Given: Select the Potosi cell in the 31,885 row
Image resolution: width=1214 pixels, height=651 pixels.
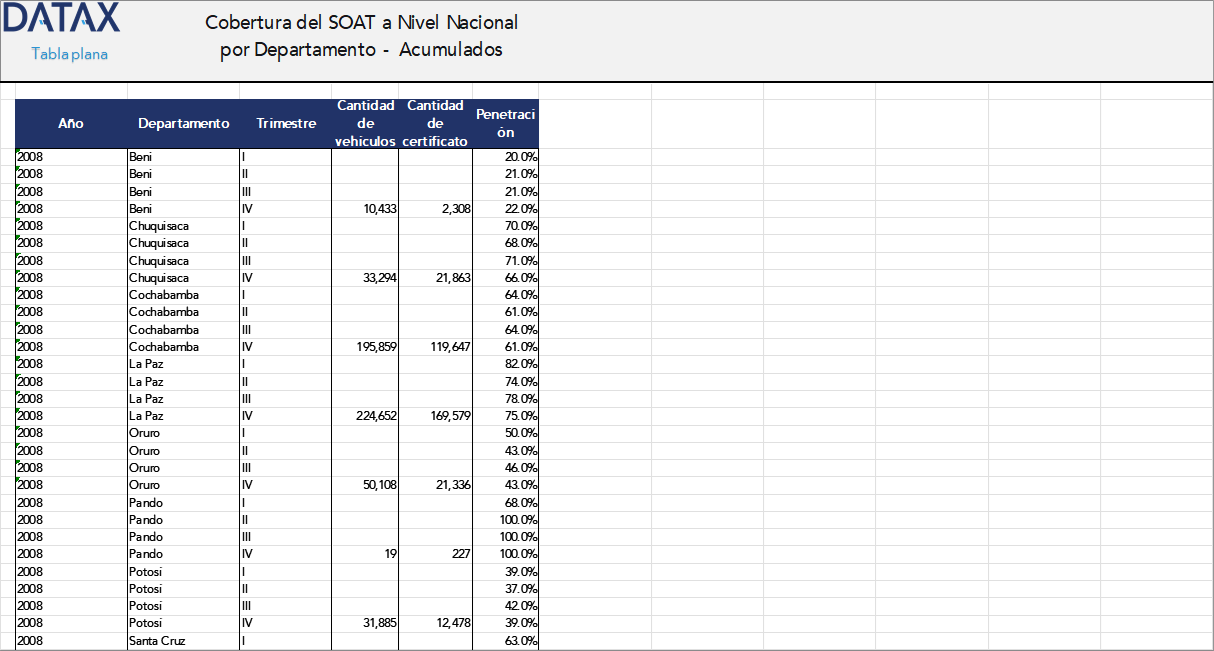Looking at the screenshot, I should pyautogui.click(x=183, y=623).
